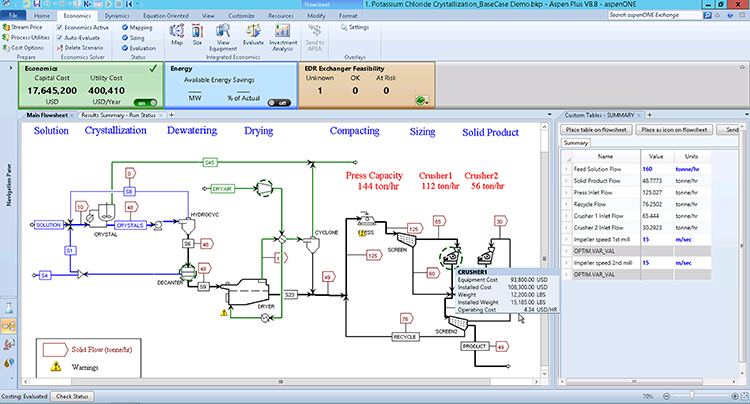Click Check Status button
750x404 pixels.
[x=72, y=396]
